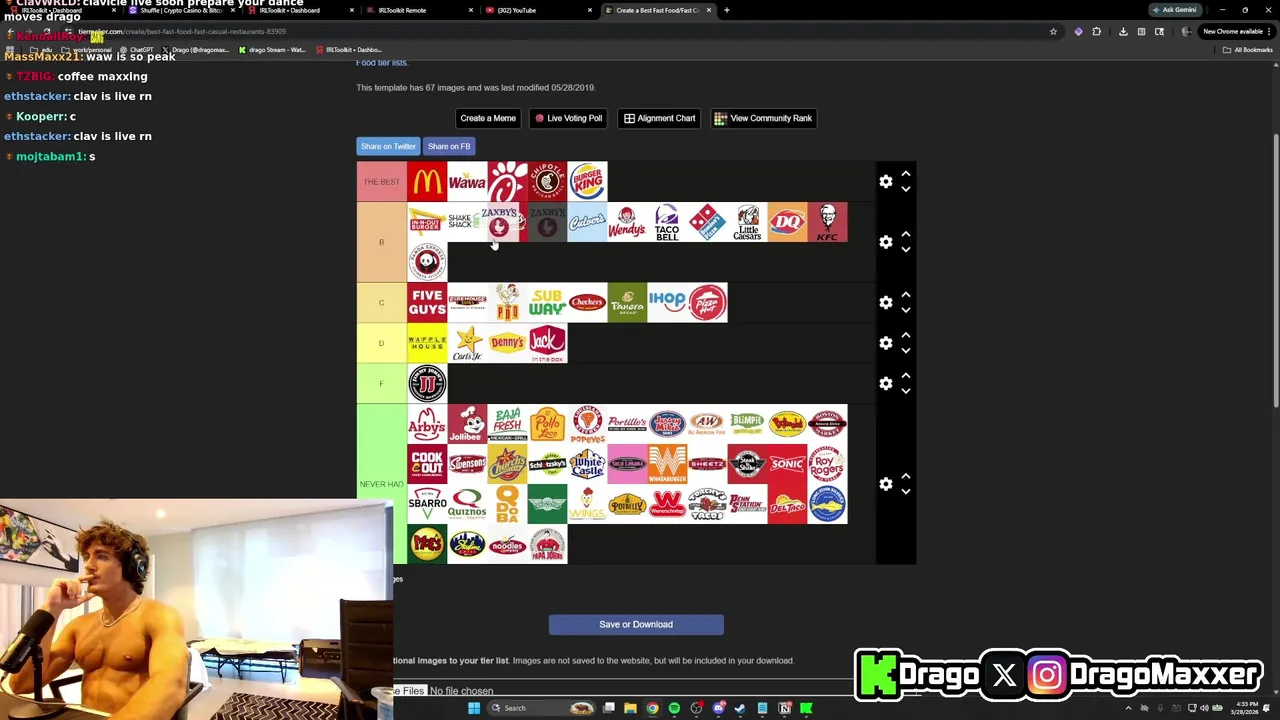Select the Subway logo tile
The width and height of the screenshot is (1280, 720).
pyautogui.click(x=547, y=302)
